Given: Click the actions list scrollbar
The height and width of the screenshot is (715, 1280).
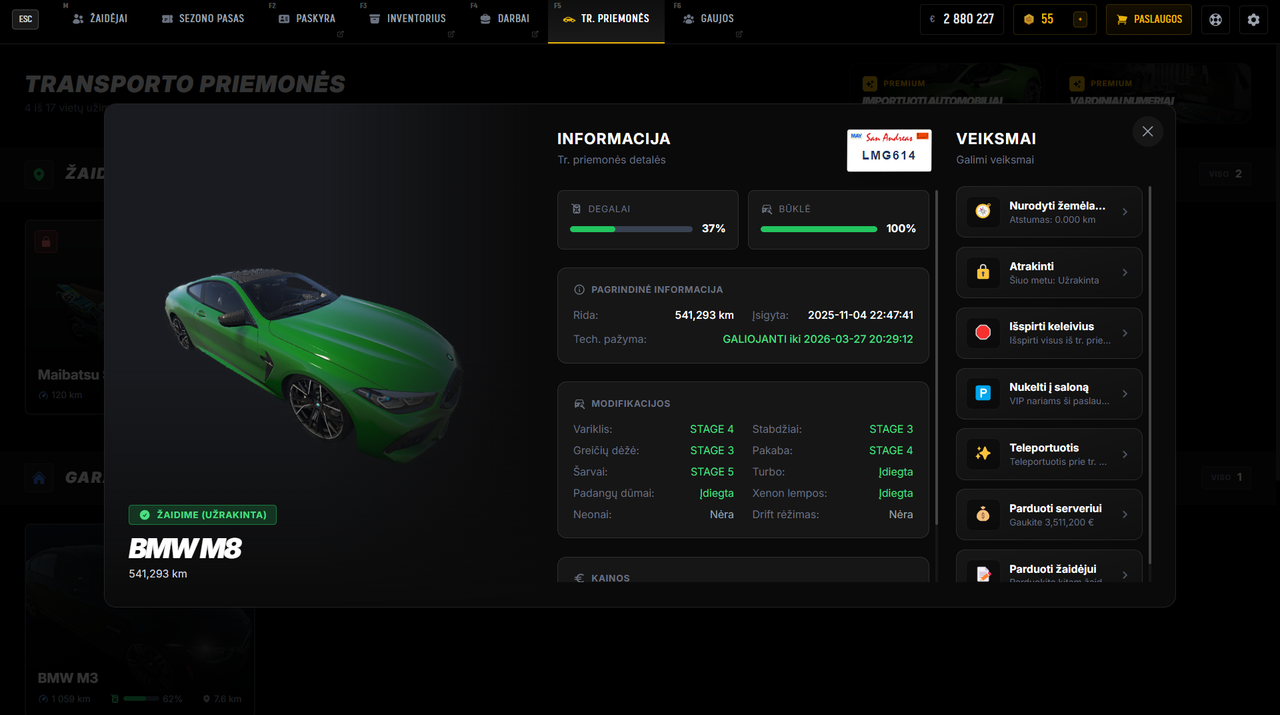Looking at the screenshot, I should pos(1150,375).
